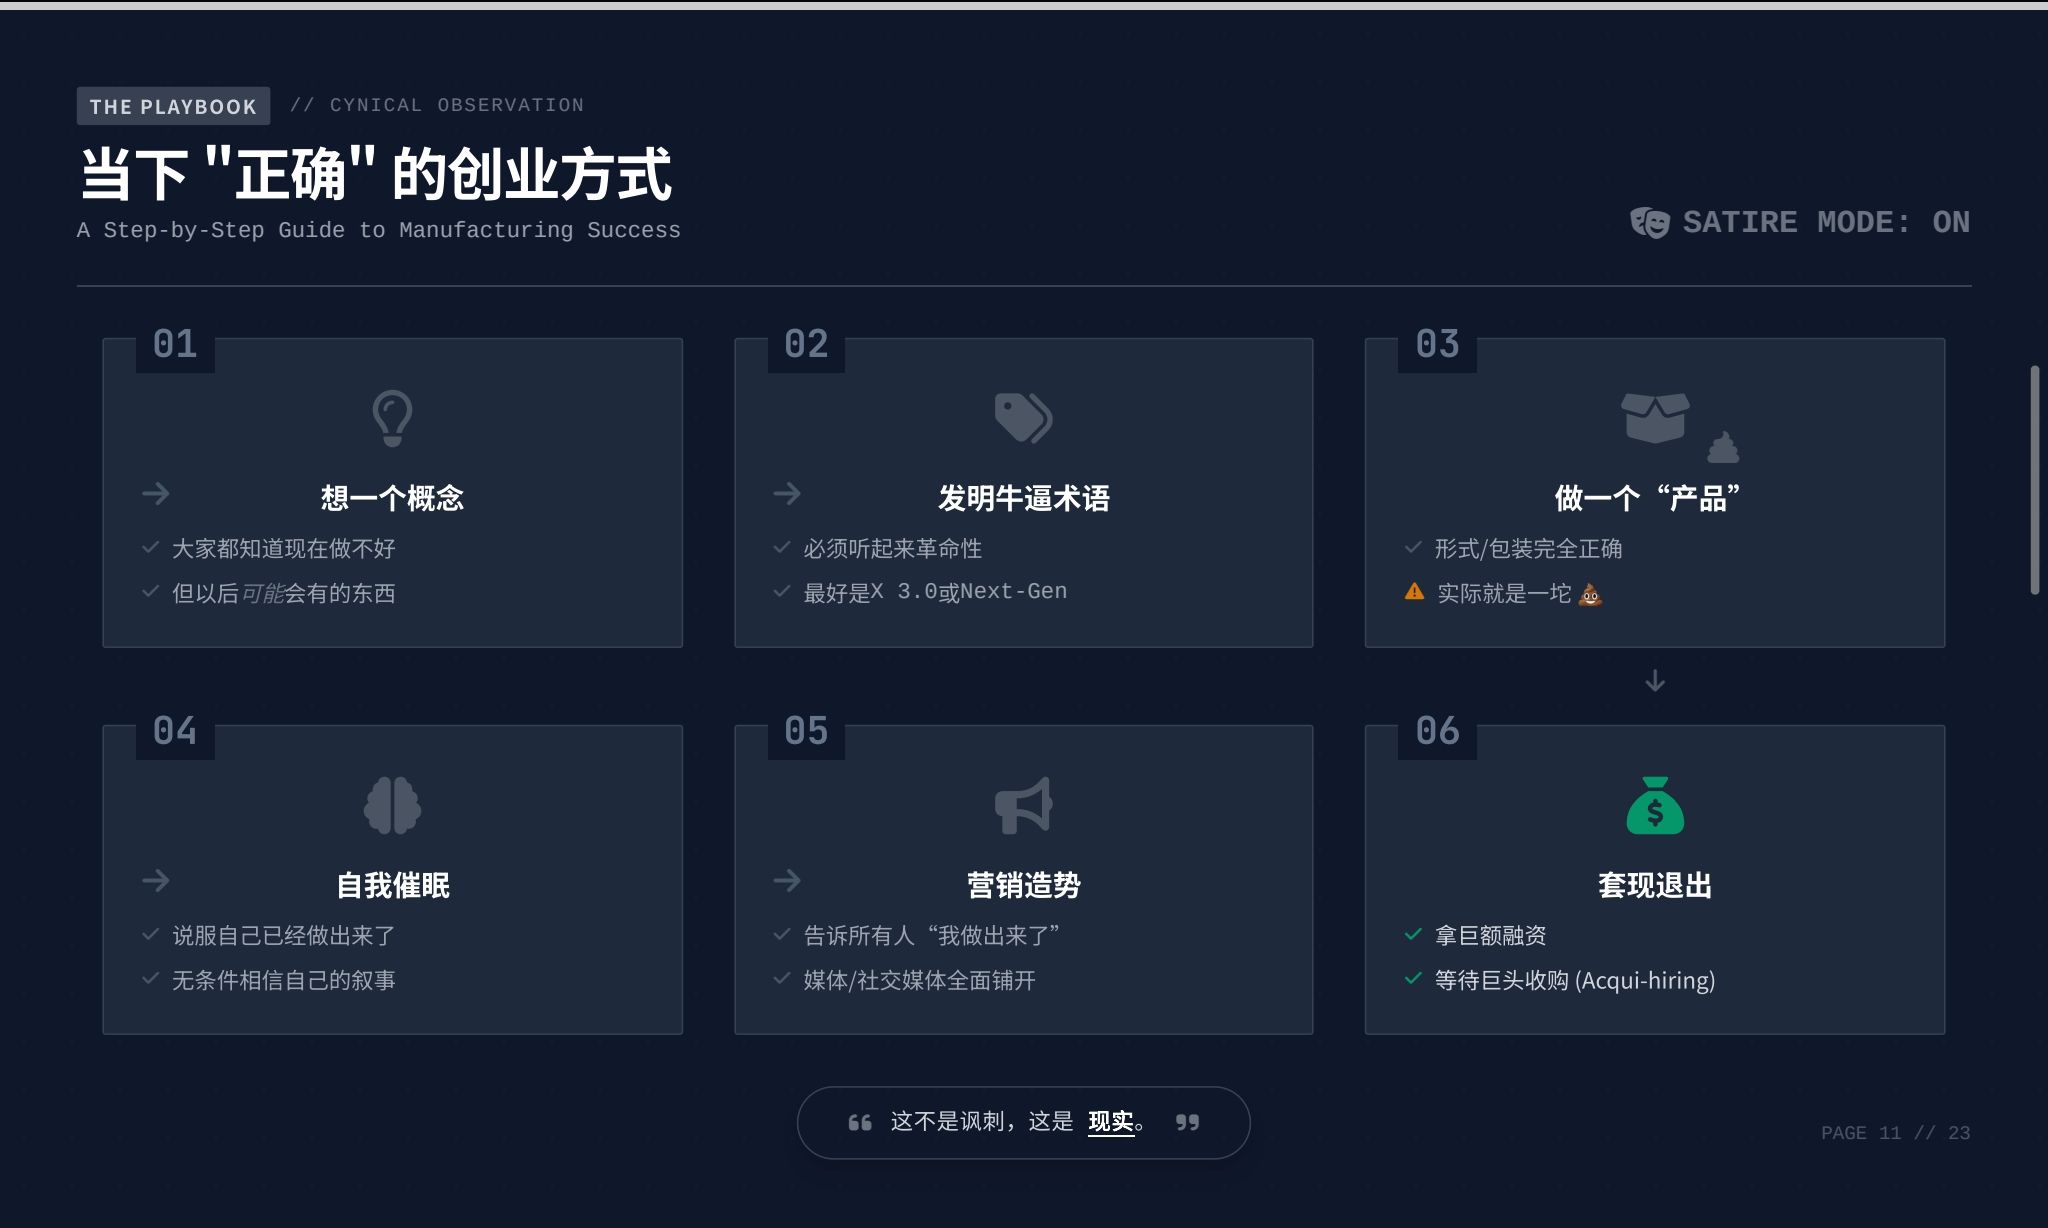Click the theater masks satire icon
The height and width of the screenshot is (1228, 2048).
tap(1649, 222)
